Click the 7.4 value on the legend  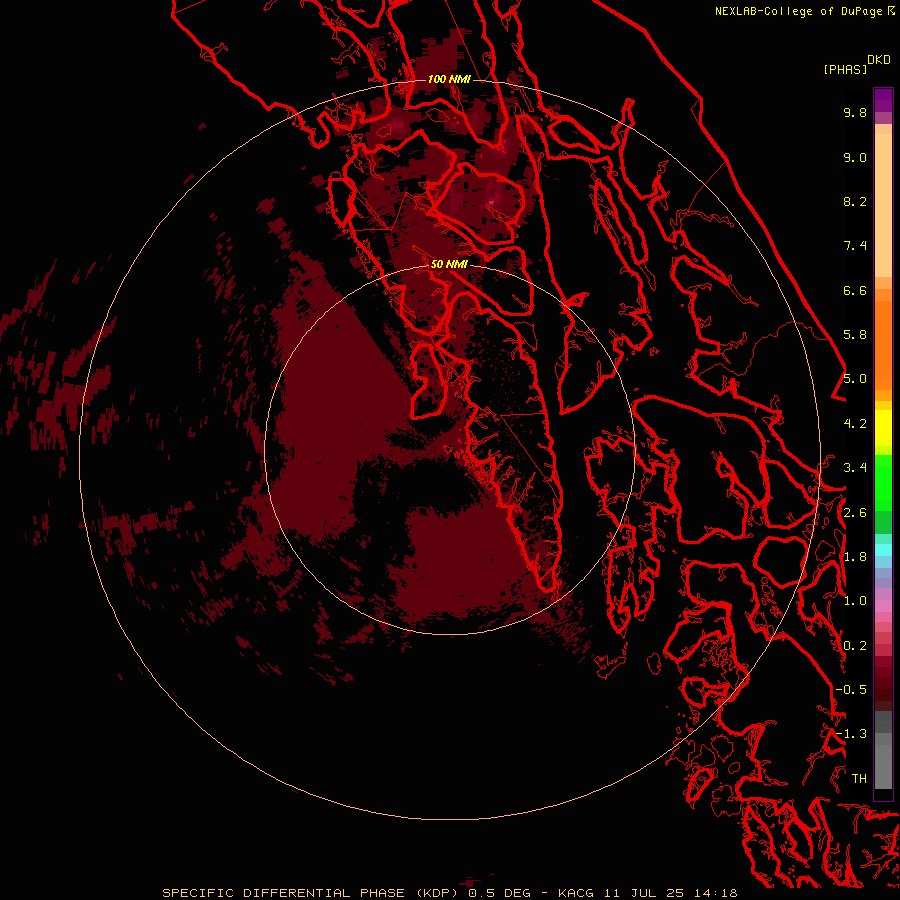855,246
